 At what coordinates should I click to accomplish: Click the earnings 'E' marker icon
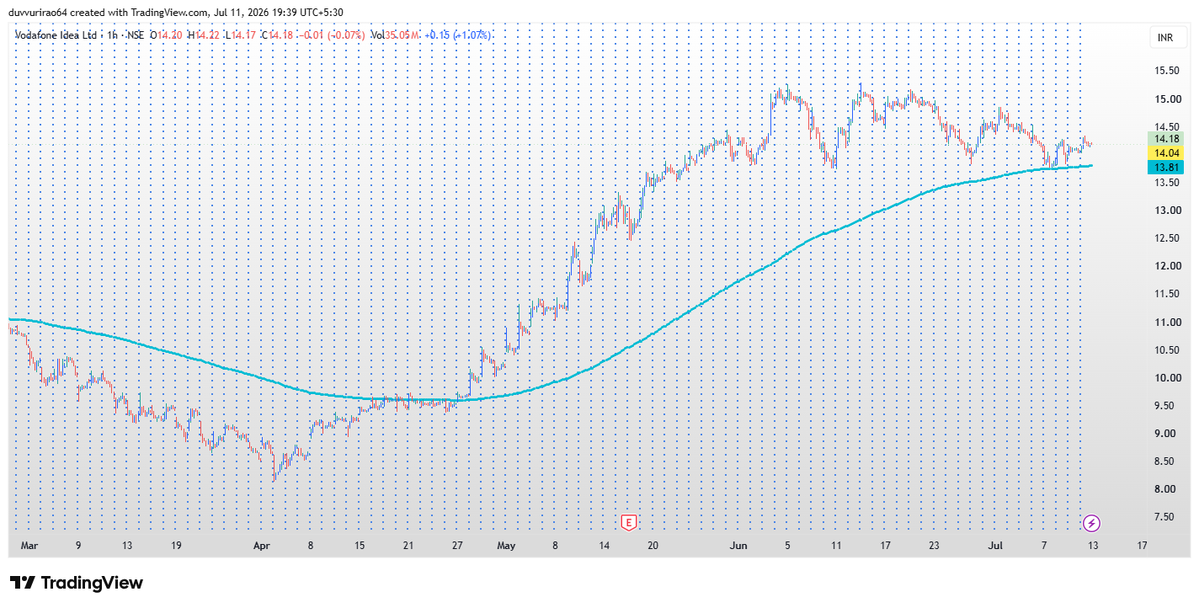(629, 523)
